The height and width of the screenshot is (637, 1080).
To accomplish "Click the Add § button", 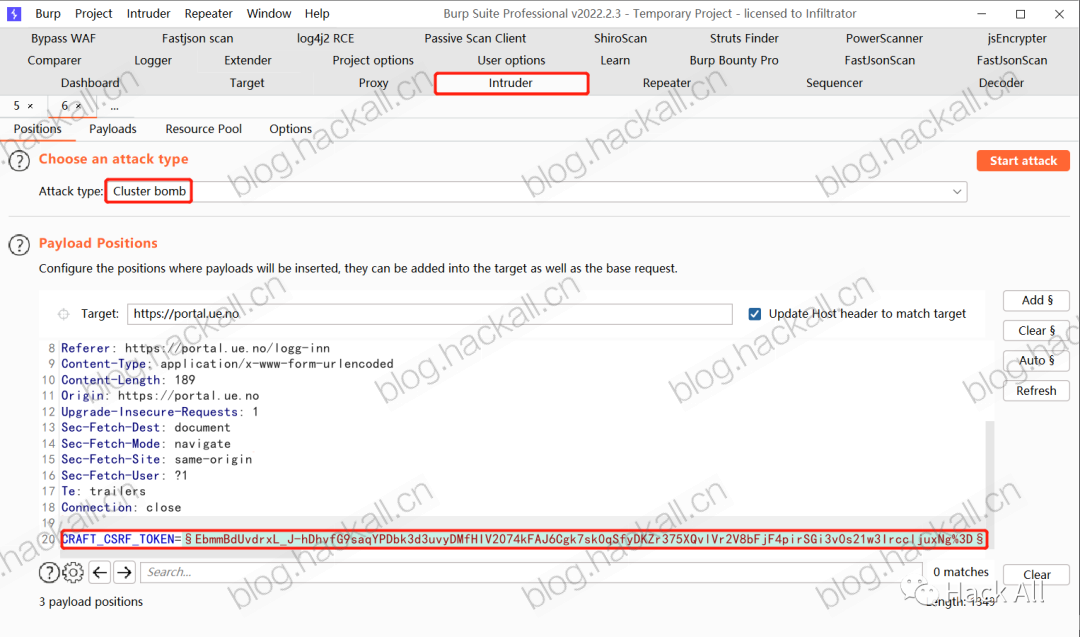I will click(x=1037, y=300).
